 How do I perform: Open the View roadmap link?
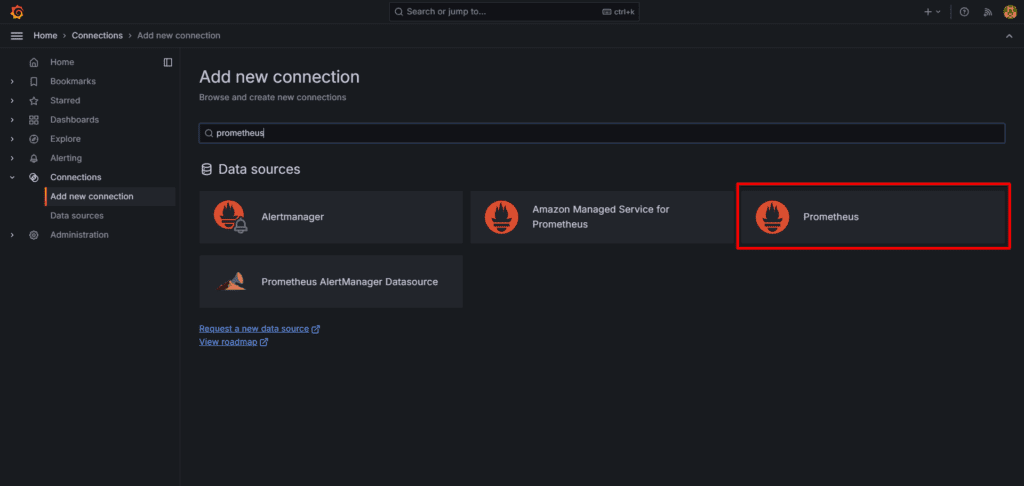click(x=233, y=342)
